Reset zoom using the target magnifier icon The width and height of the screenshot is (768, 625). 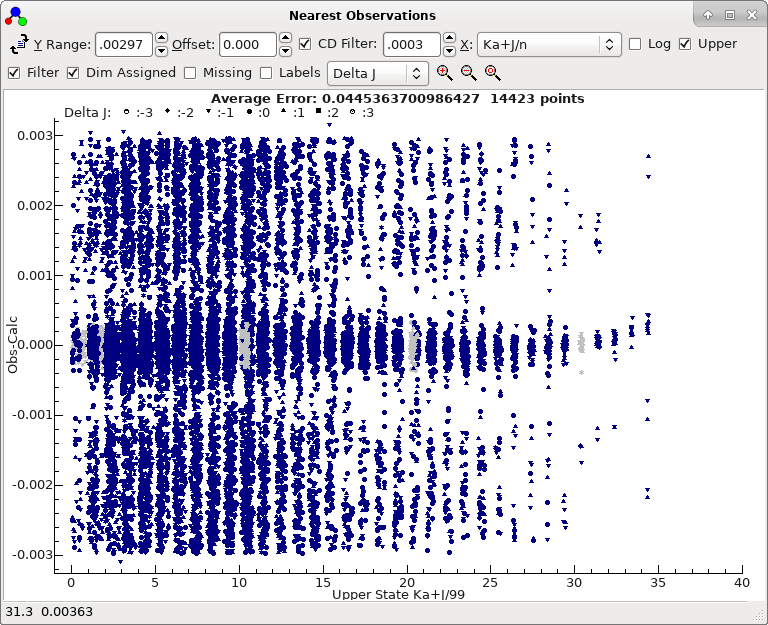492,73
